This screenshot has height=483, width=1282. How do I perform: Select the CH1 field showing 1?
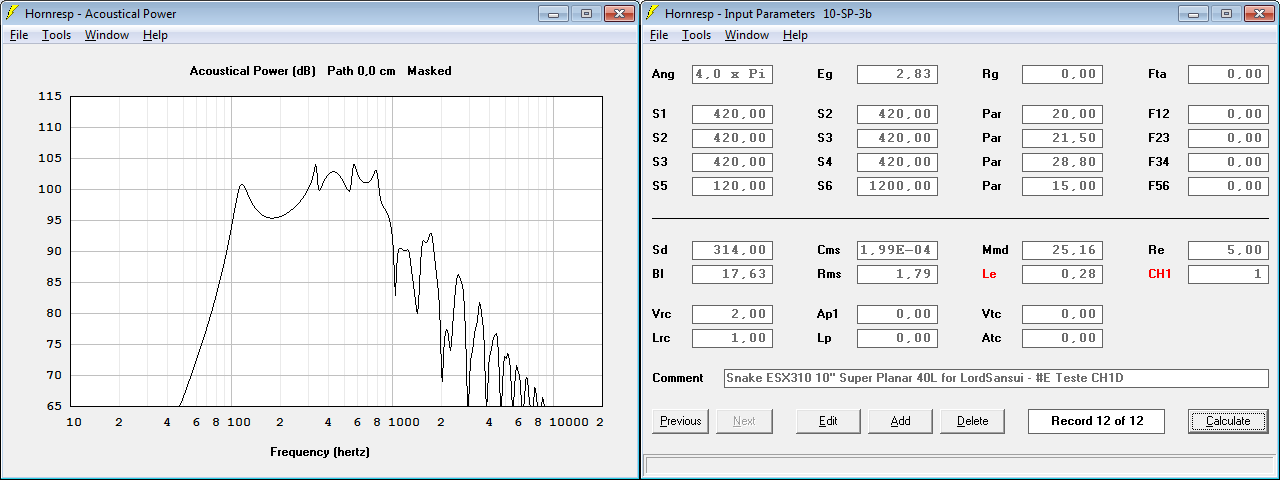click(1228, 274)
